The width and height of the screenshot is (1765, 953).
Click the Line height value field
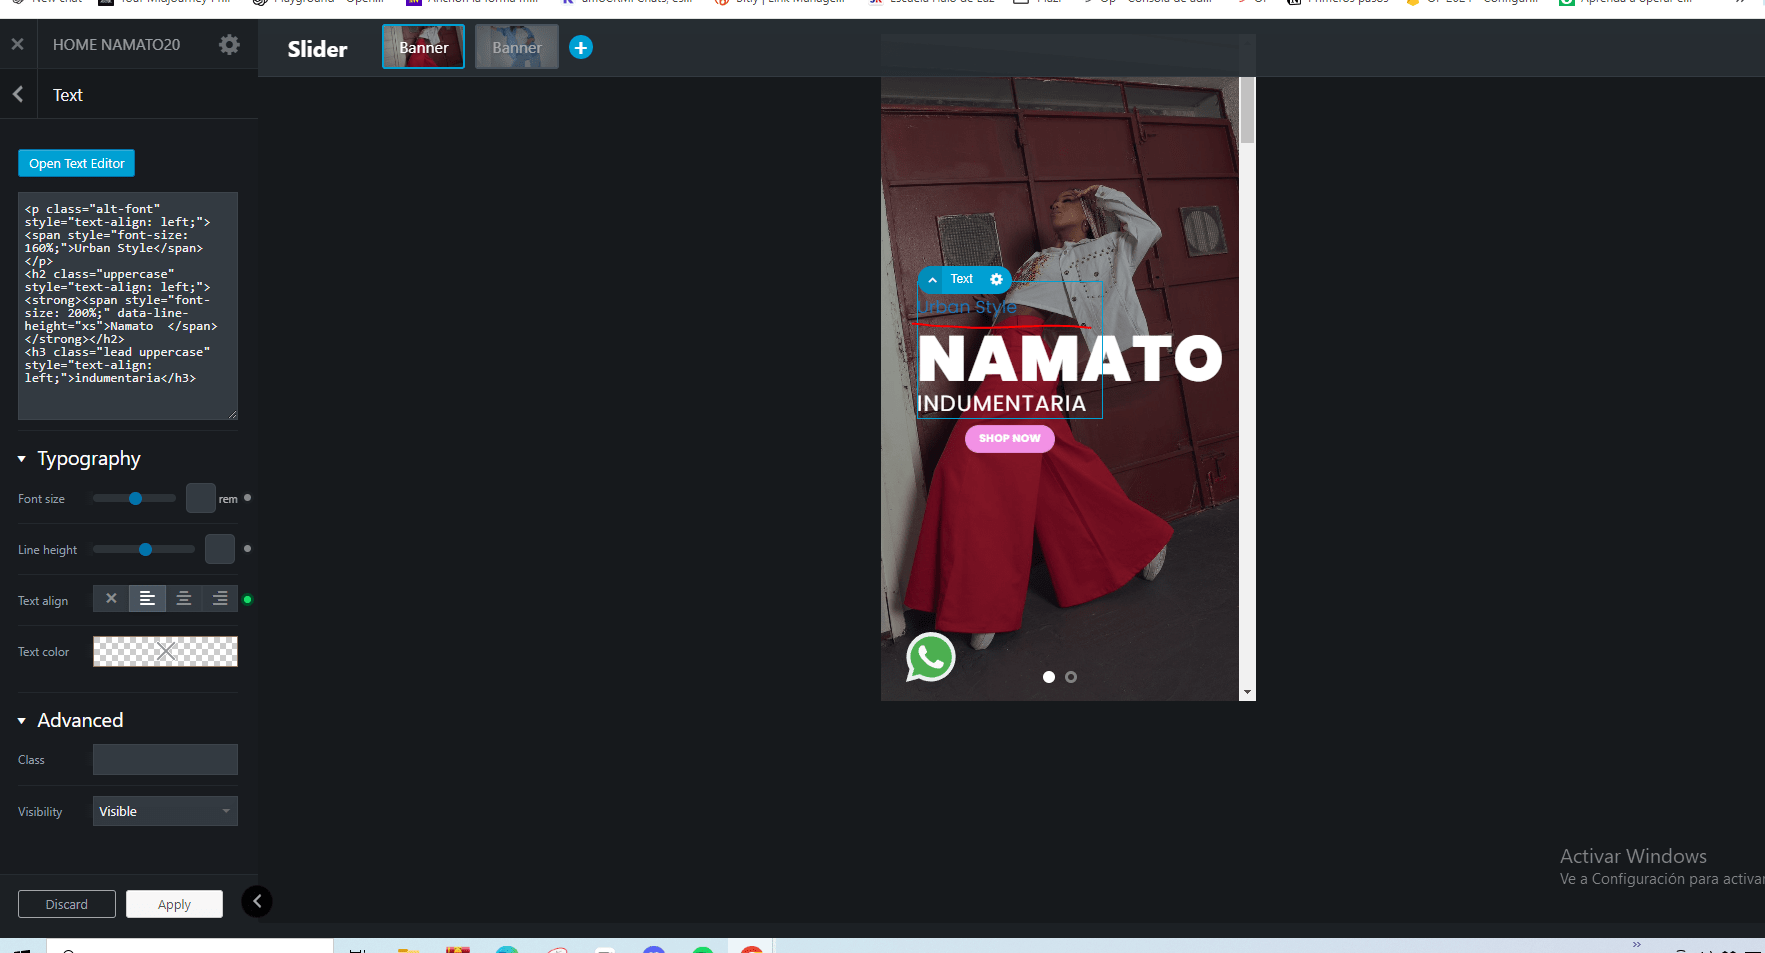click(220, 549)
